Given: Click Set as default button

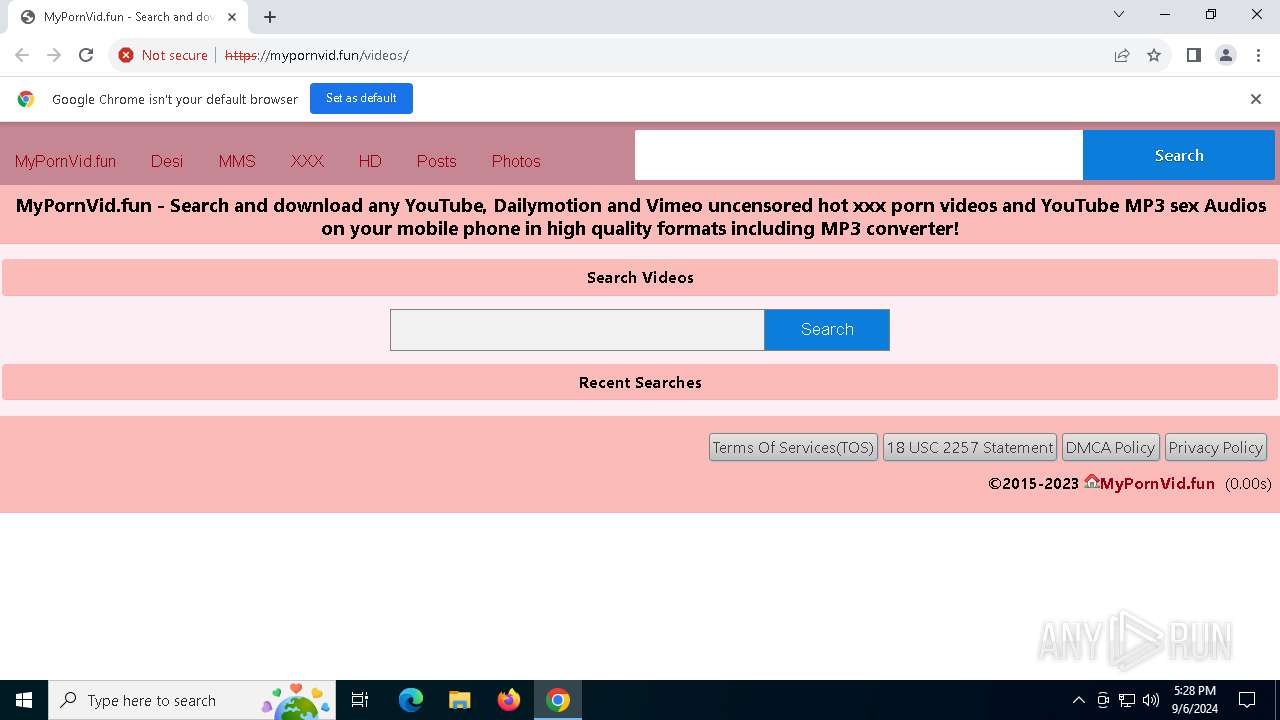Looking at the screenshot, I should pos(361,98).
